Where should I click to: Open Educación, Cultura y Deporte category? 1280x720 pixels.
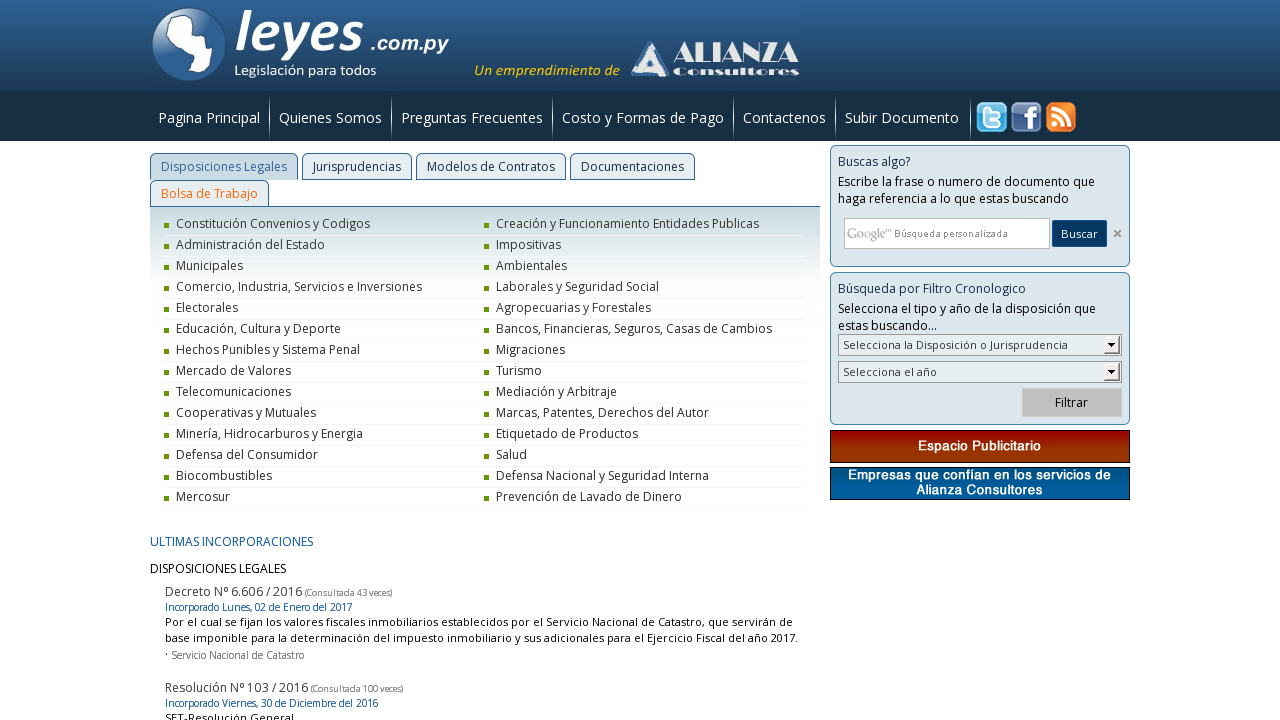tap(258, 329)
